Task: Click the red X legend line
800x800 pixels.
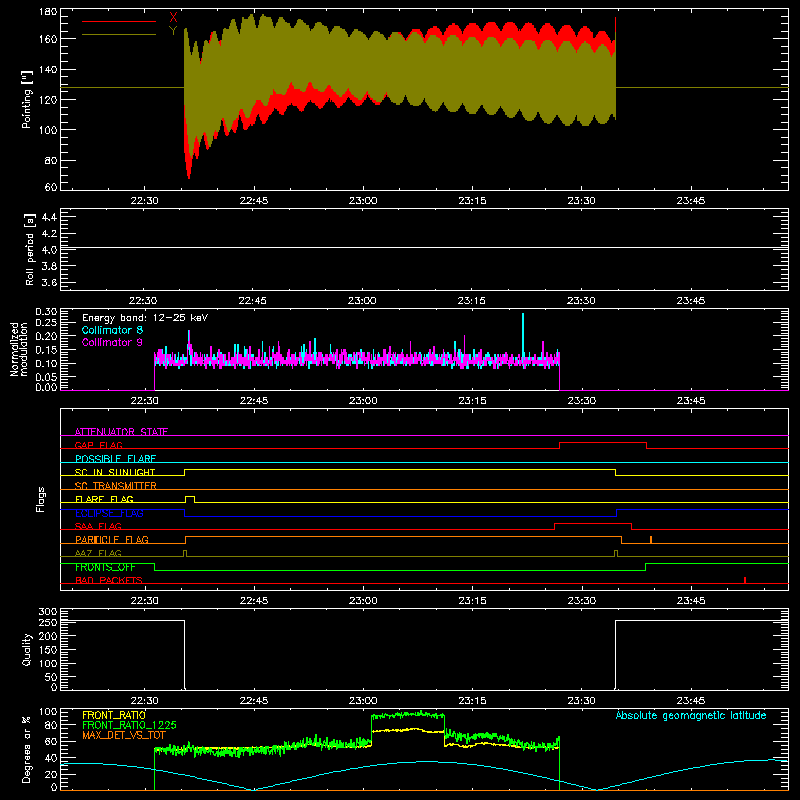Action: [118, 21]
